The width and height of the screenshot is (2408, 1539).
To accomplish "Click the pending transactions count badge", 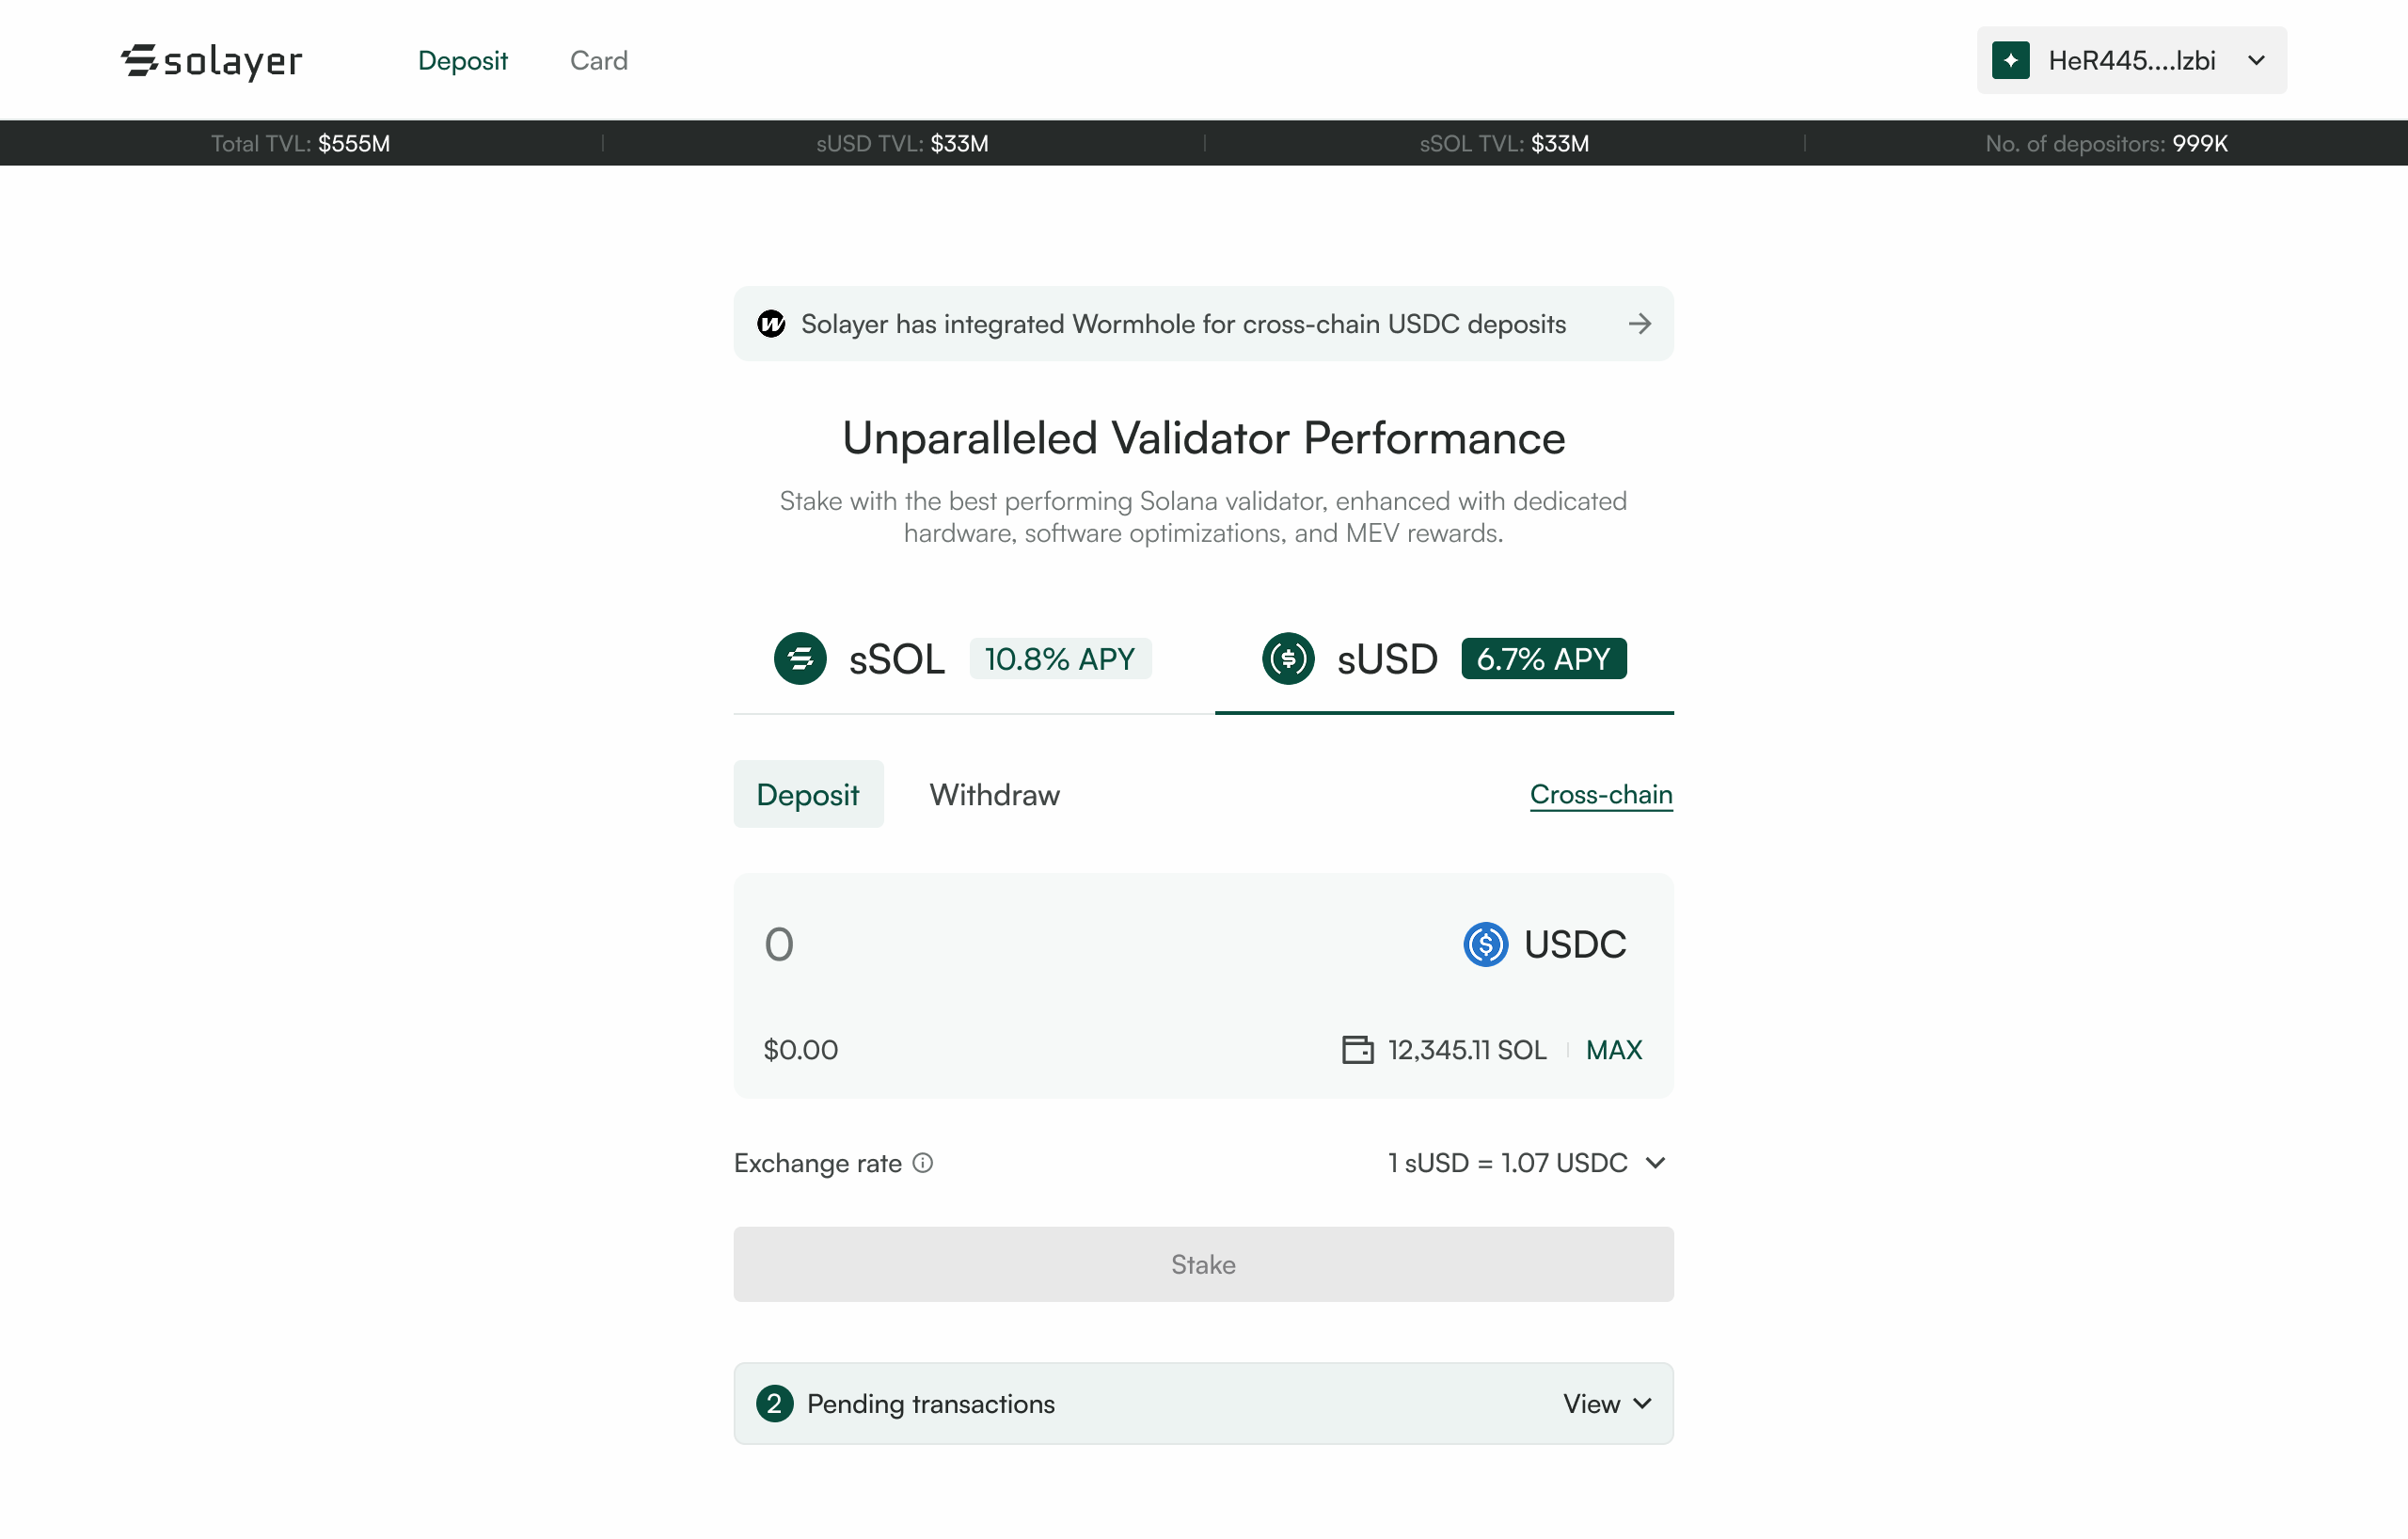I will click(x=774, y=1404).
